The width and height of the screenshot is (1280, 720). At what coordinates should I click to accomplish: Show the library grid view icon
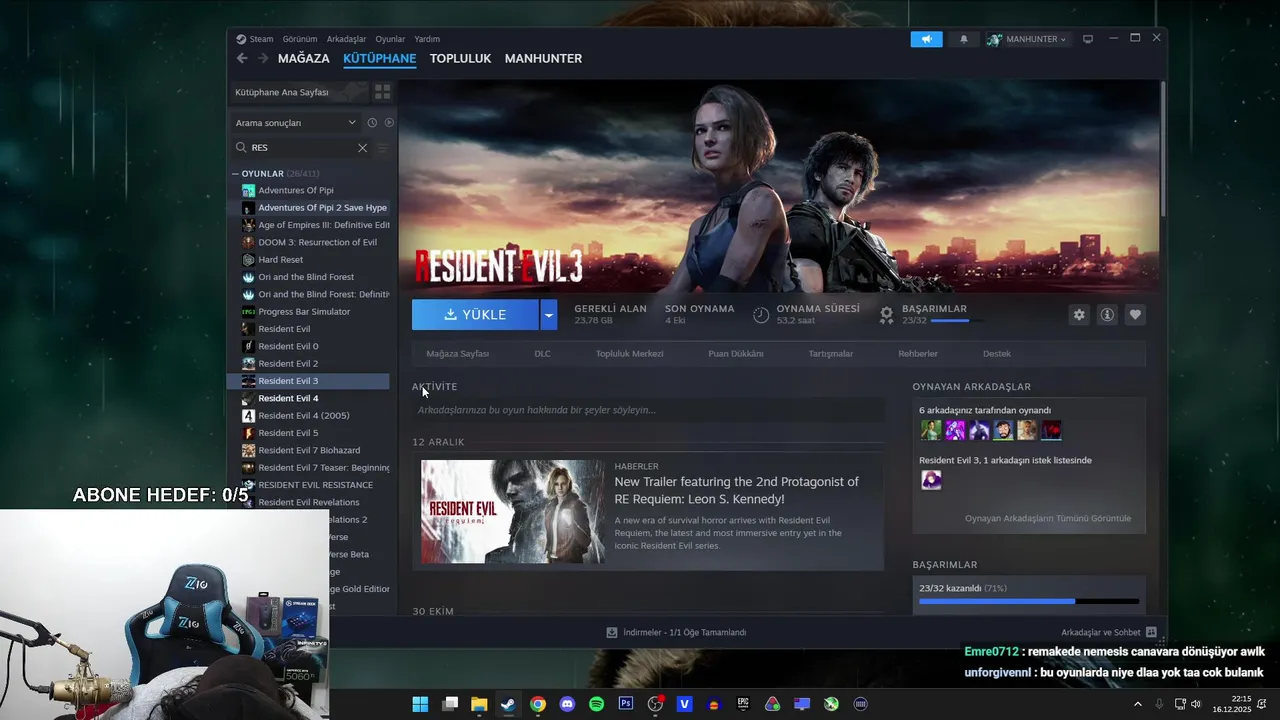click(382, 92)
